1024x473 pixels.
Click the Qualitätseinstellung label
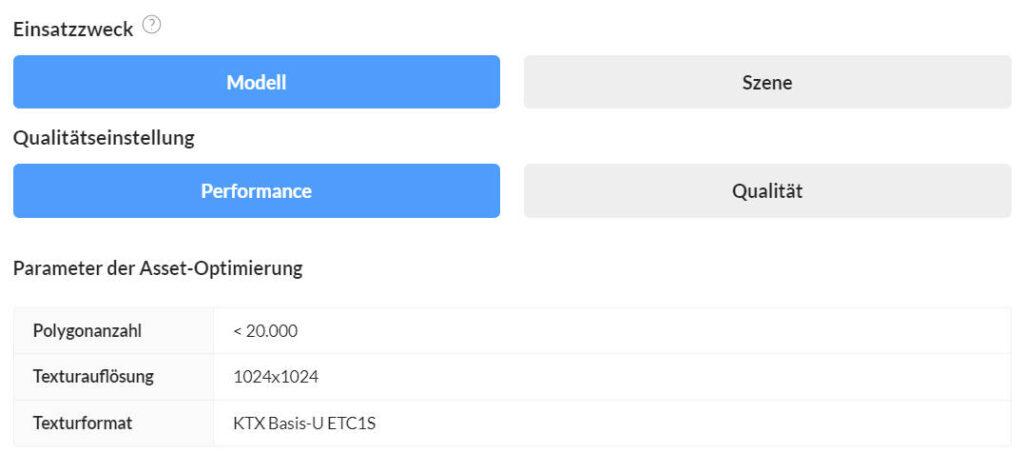104,138
